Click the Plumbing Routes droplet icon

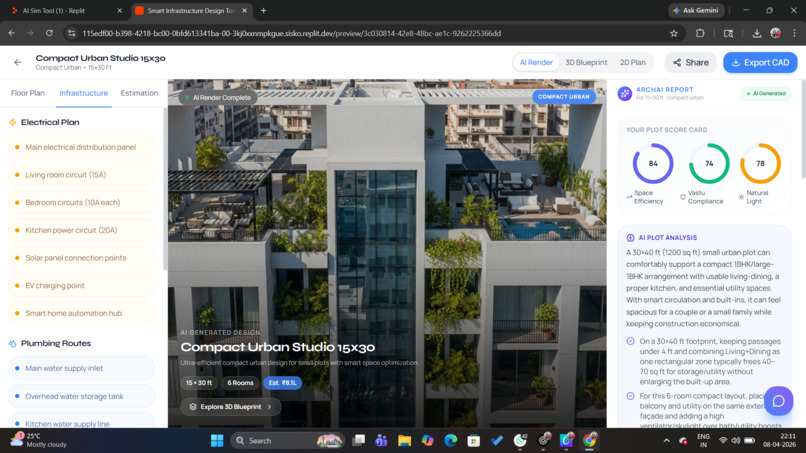coord(13,343)
